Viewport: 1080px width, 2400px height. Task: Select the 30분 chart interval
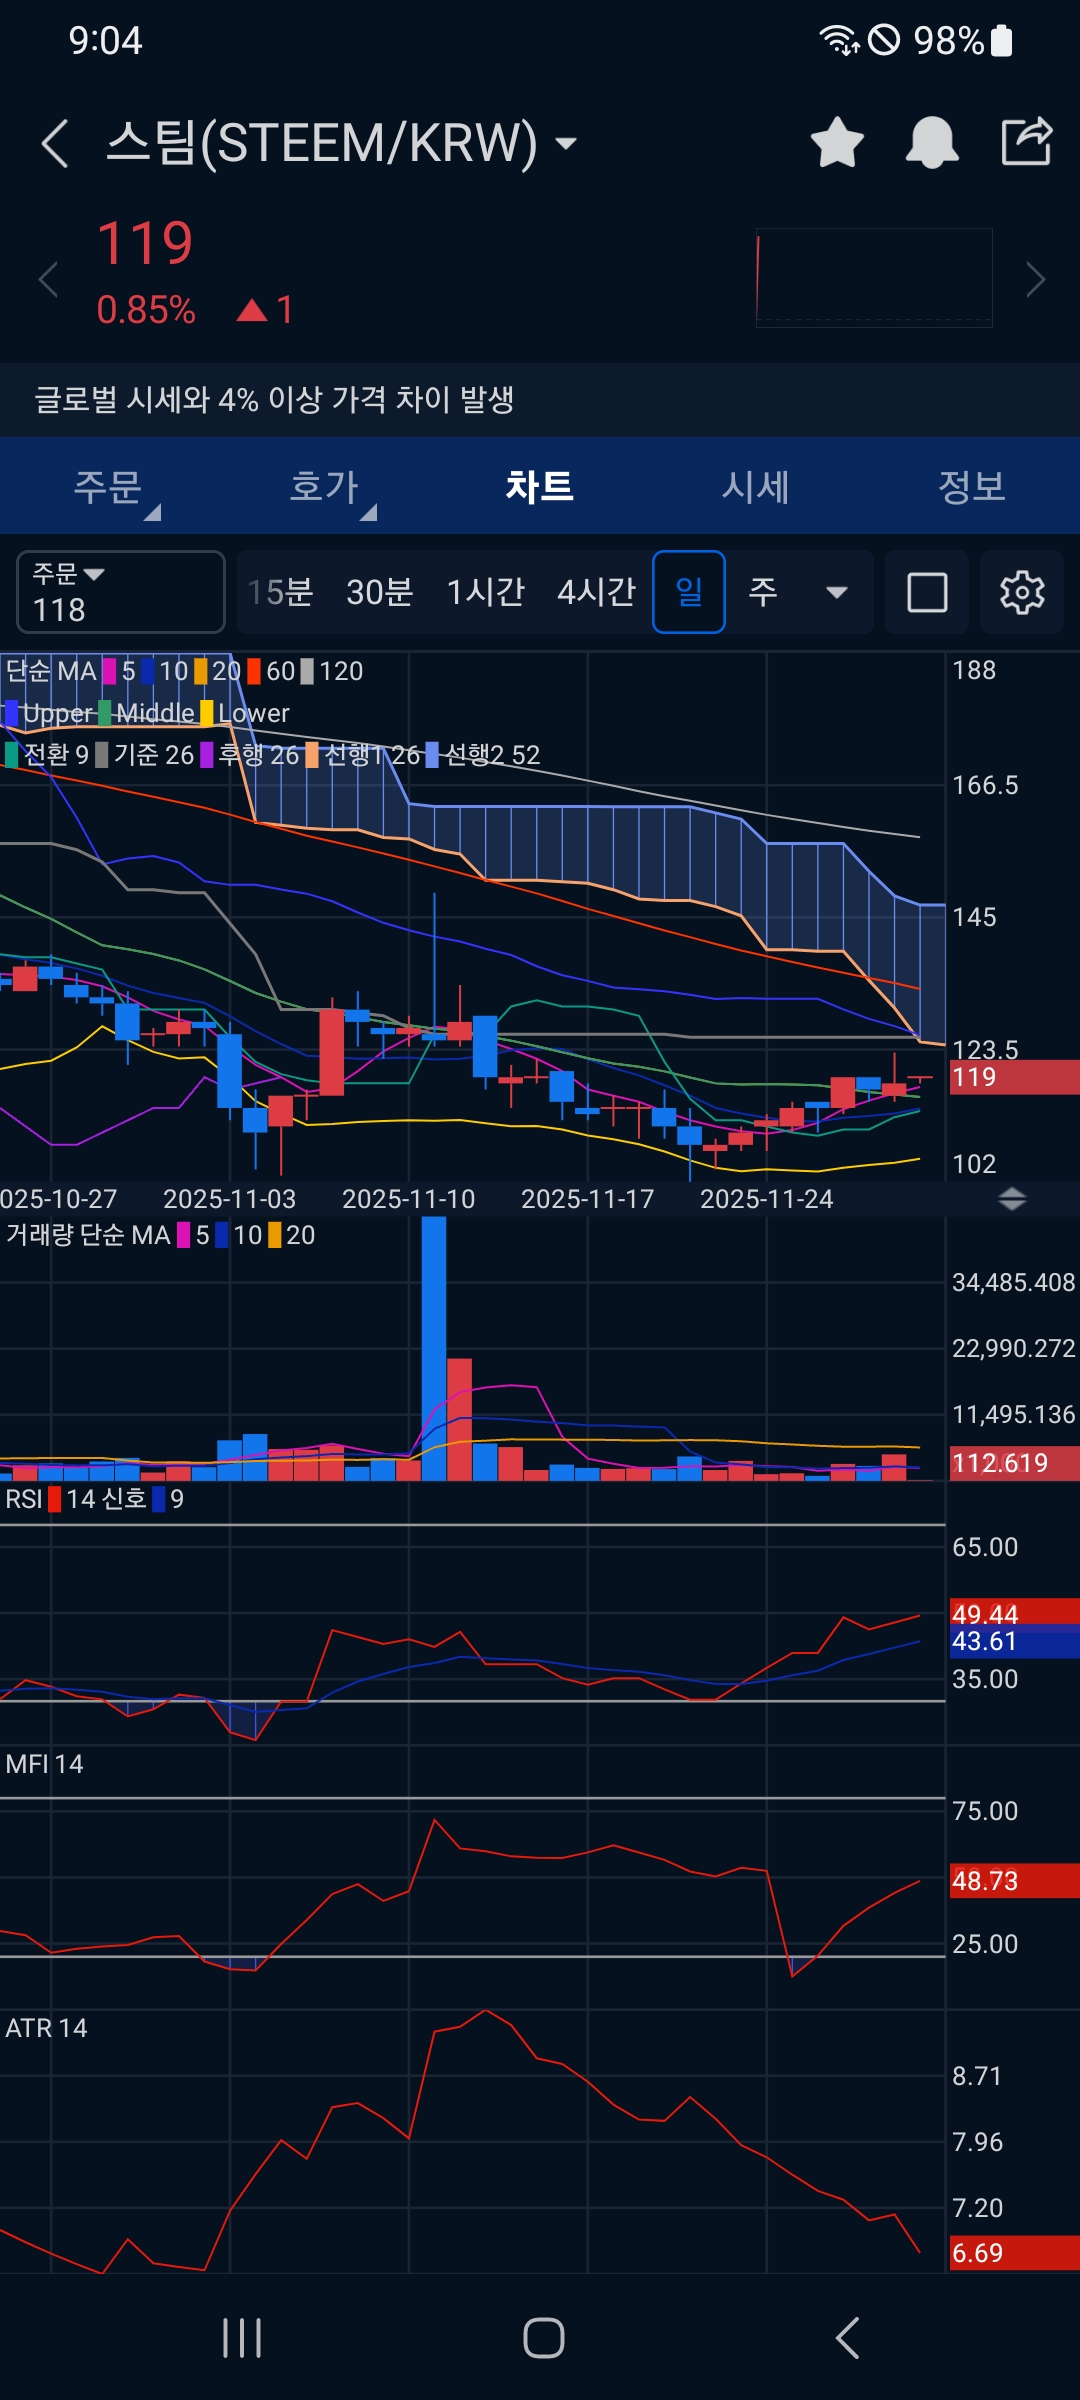point(380,592)
